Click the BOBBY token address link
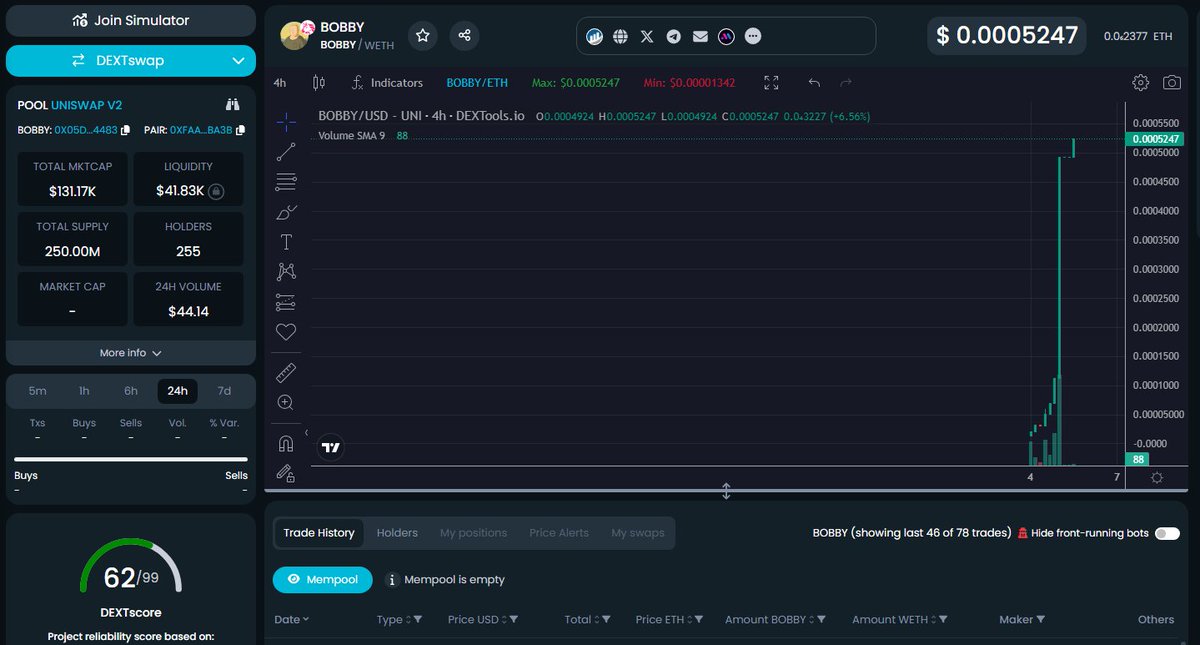This screenshot has width=1200, height=645. (x=86, y=130)
